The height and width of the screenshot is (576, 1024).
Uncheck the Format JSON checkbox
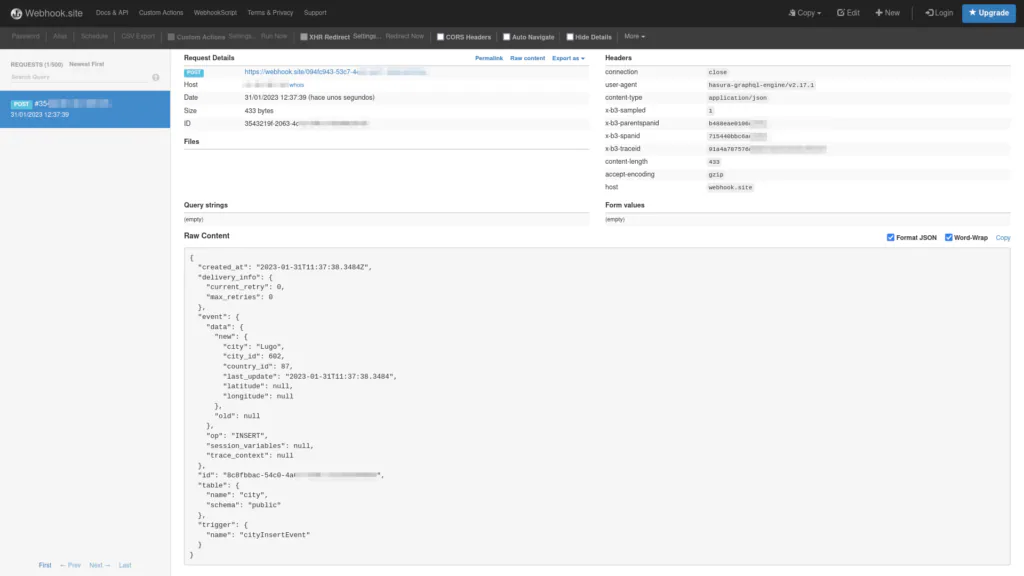coord(890,238)
